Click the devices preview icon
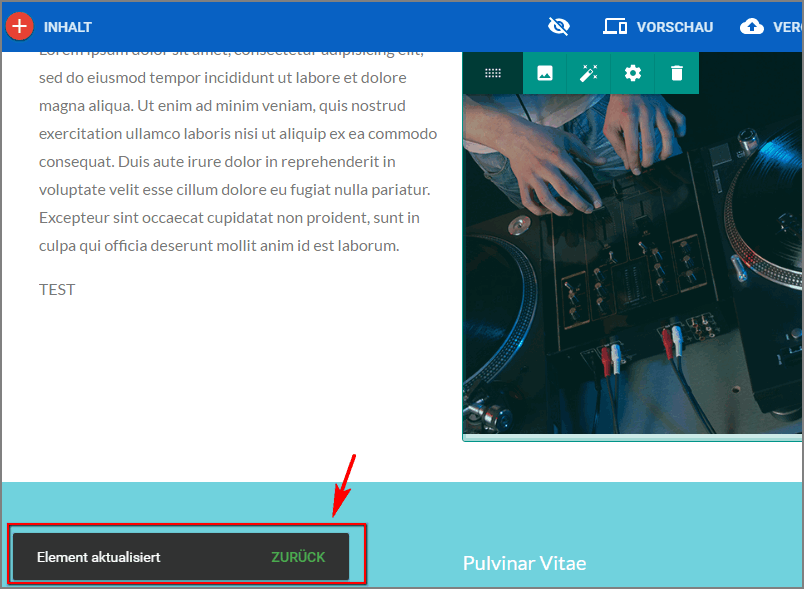Screen dimensions: 804x589 click(615, 27)
